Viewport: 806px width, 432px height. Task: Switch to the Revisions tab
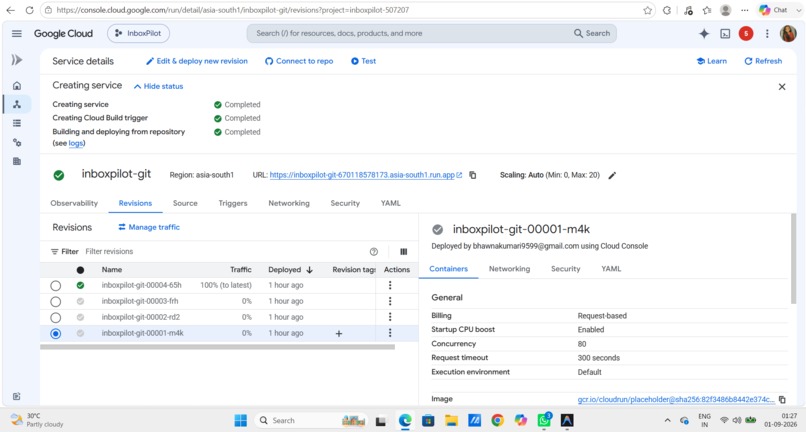(x=135, y=203)
